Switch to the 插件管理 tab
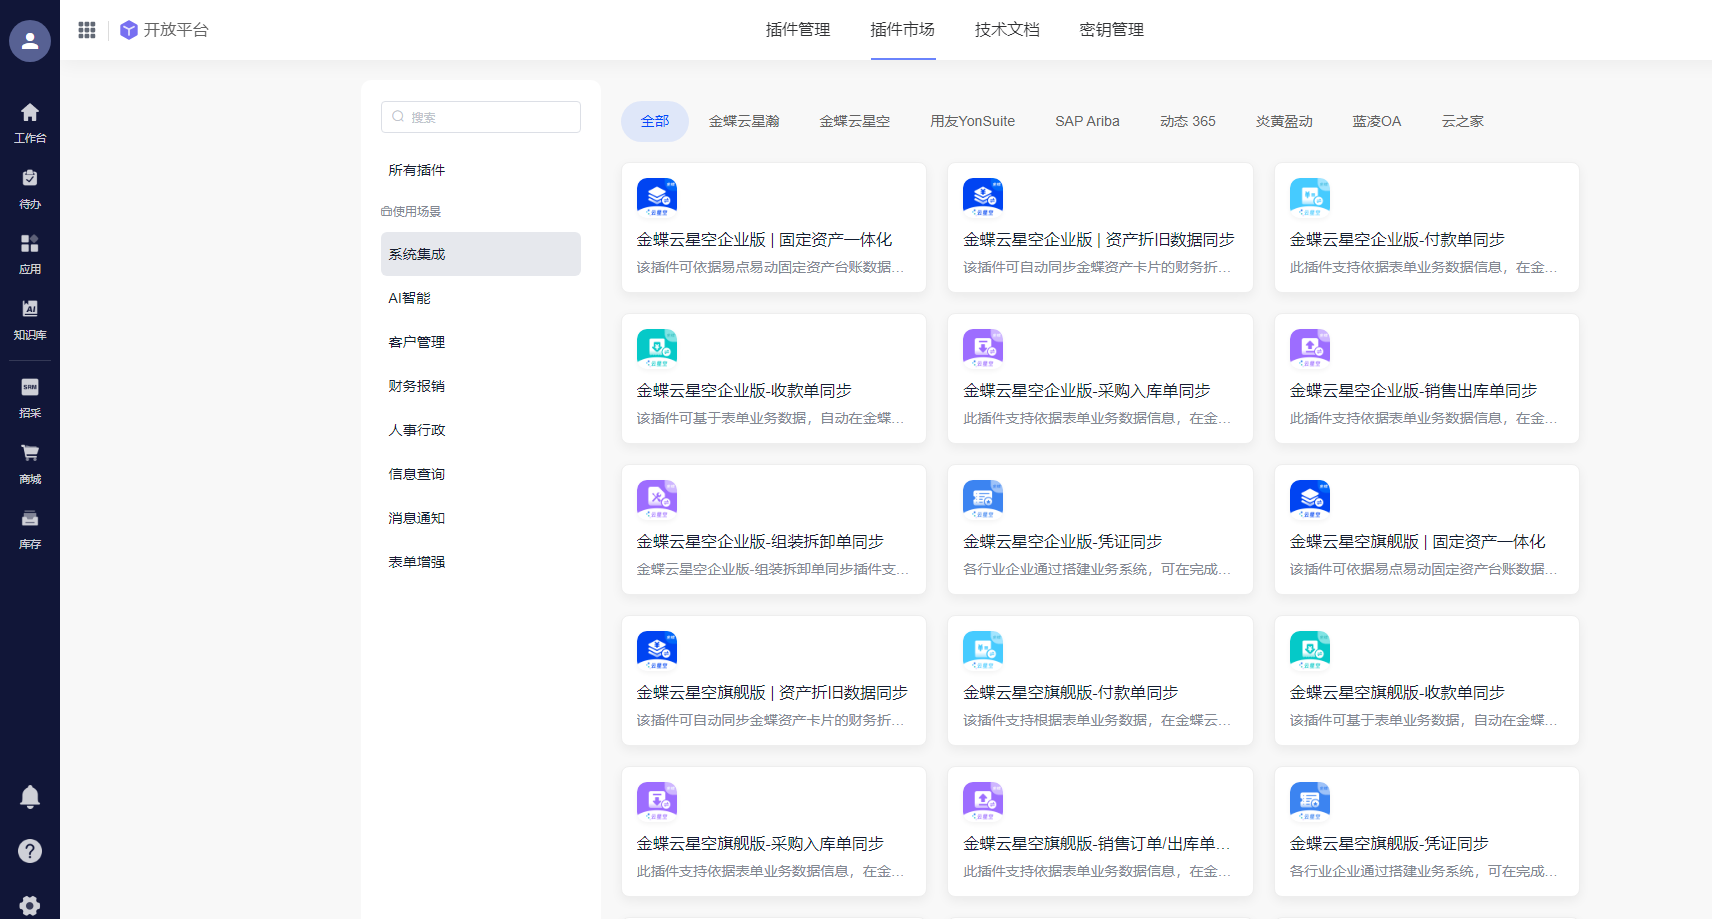 click(x=798, y=30)
